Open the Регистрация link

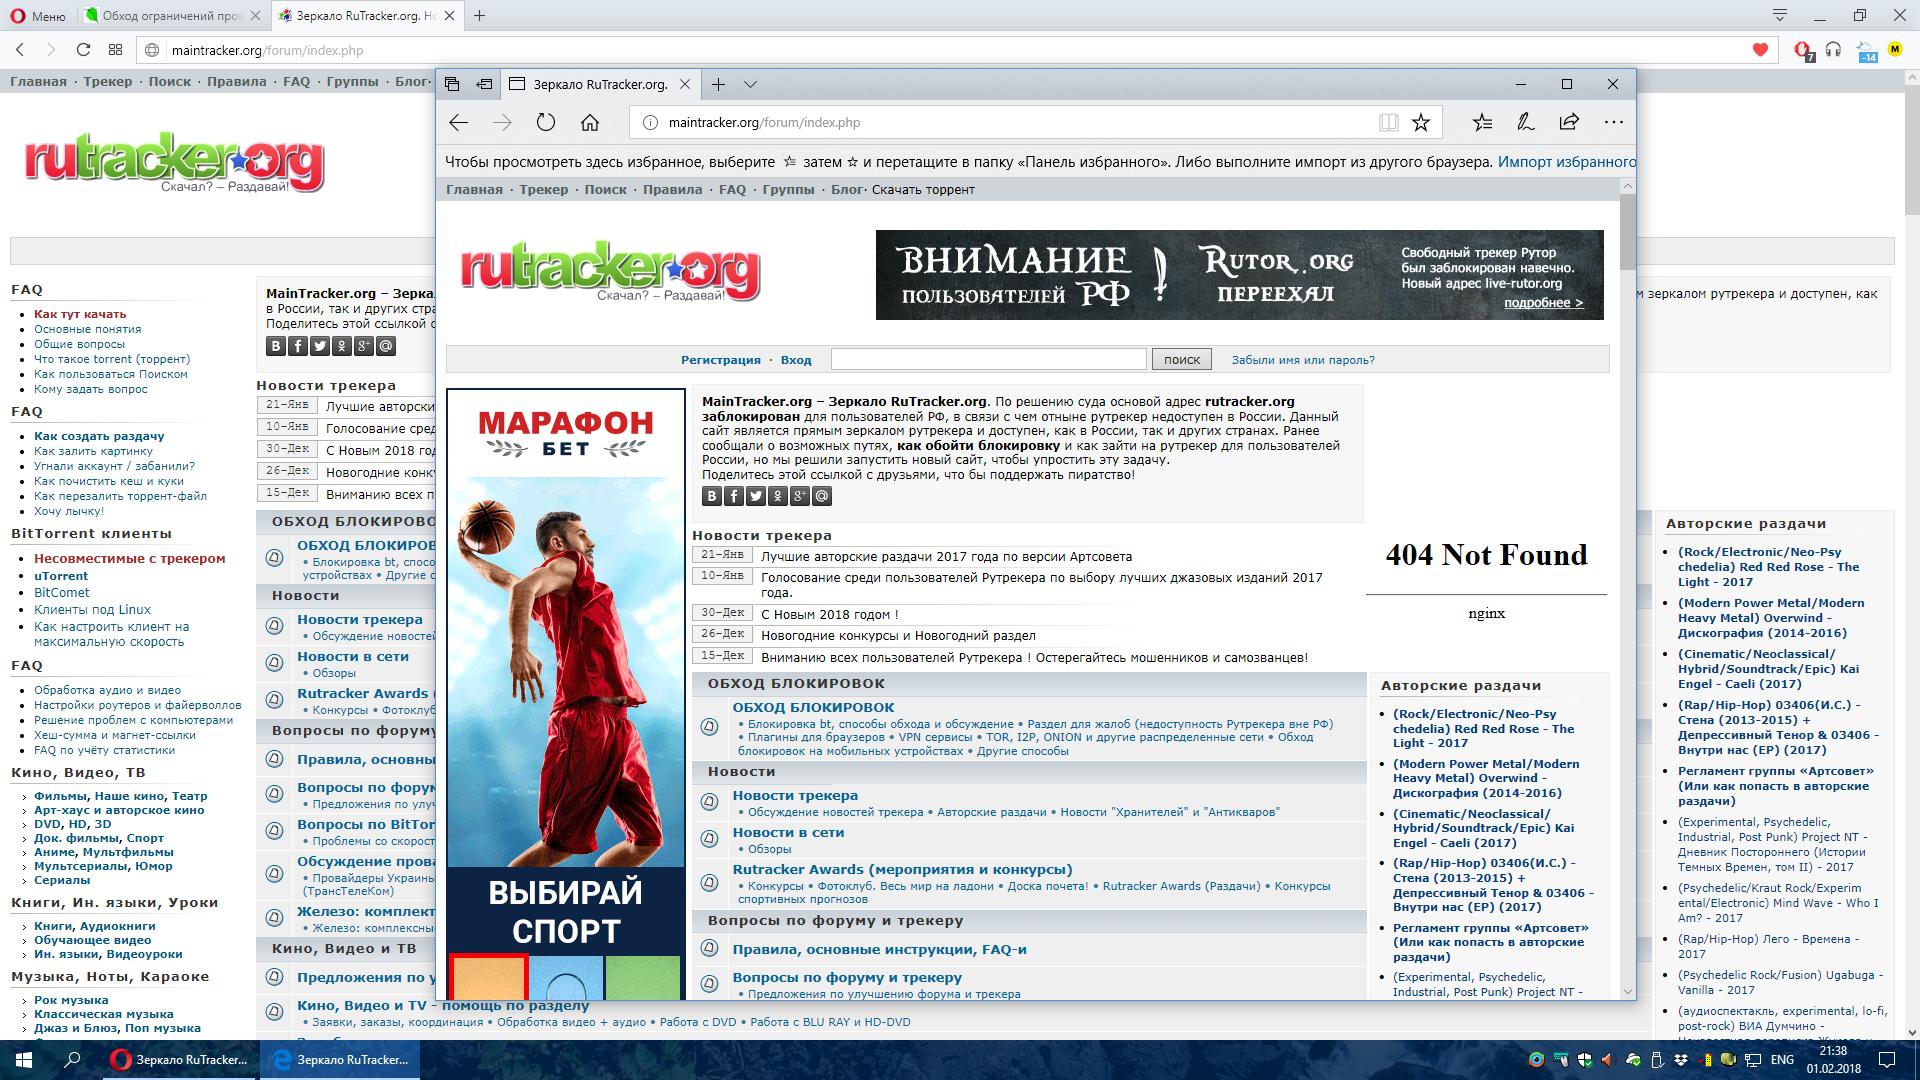[x=720, y=360]
